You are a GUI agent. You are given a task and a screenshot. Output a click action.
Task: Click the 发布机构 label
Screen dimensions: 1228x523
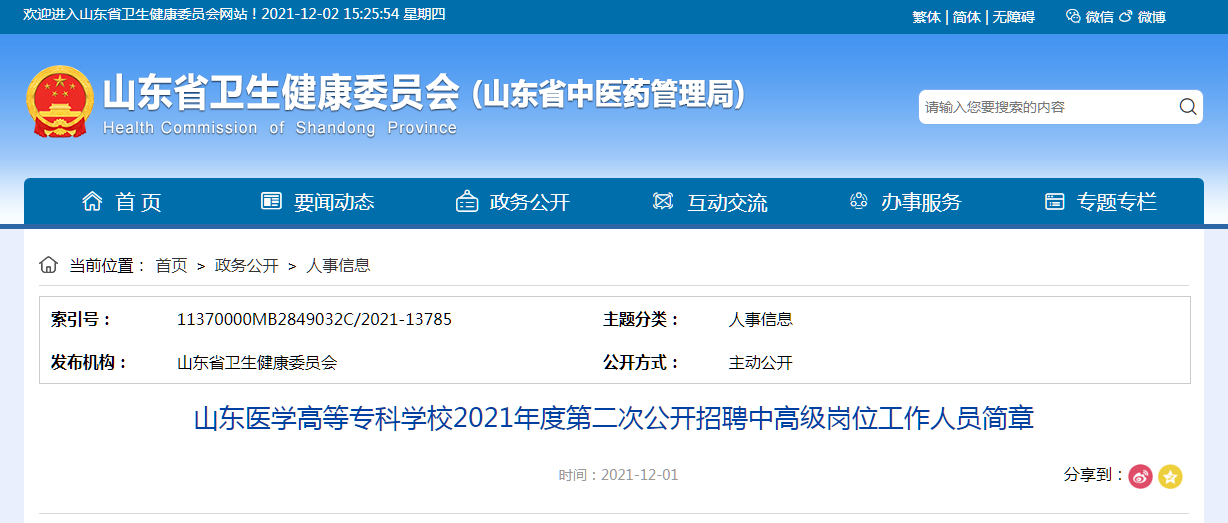click(89, 362)
